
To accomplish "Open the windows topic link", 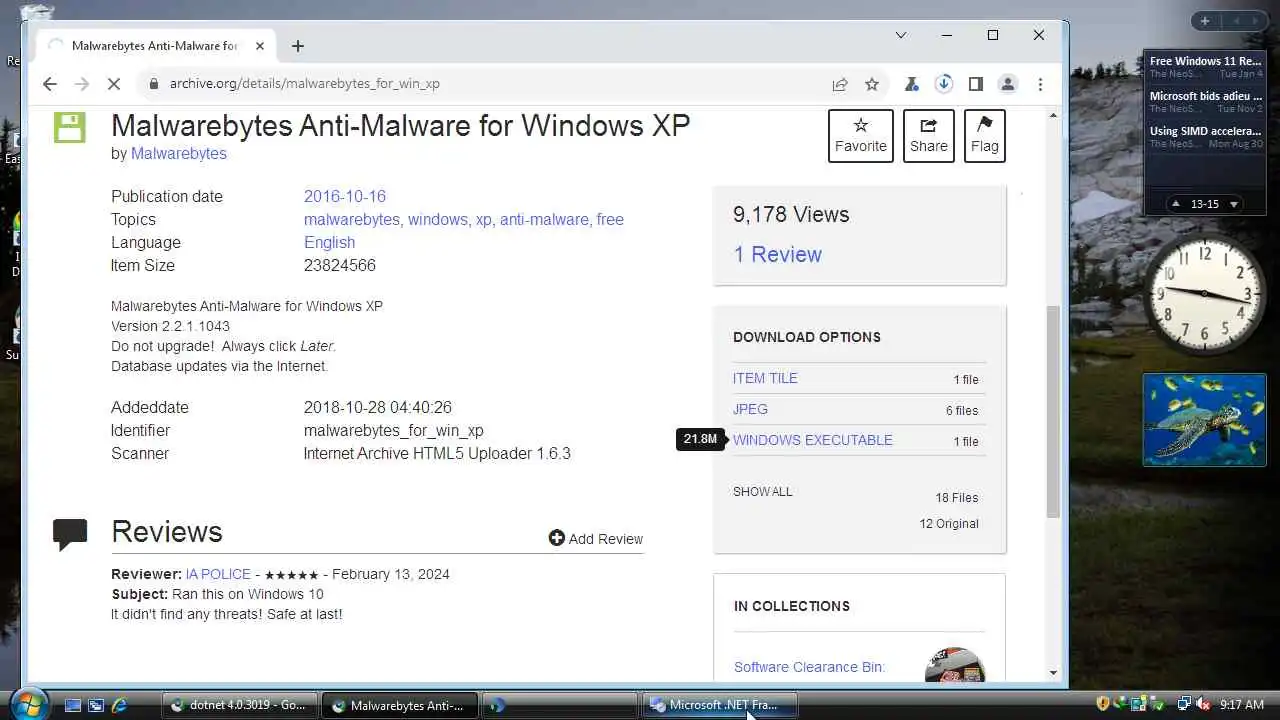I will [437, 219].
